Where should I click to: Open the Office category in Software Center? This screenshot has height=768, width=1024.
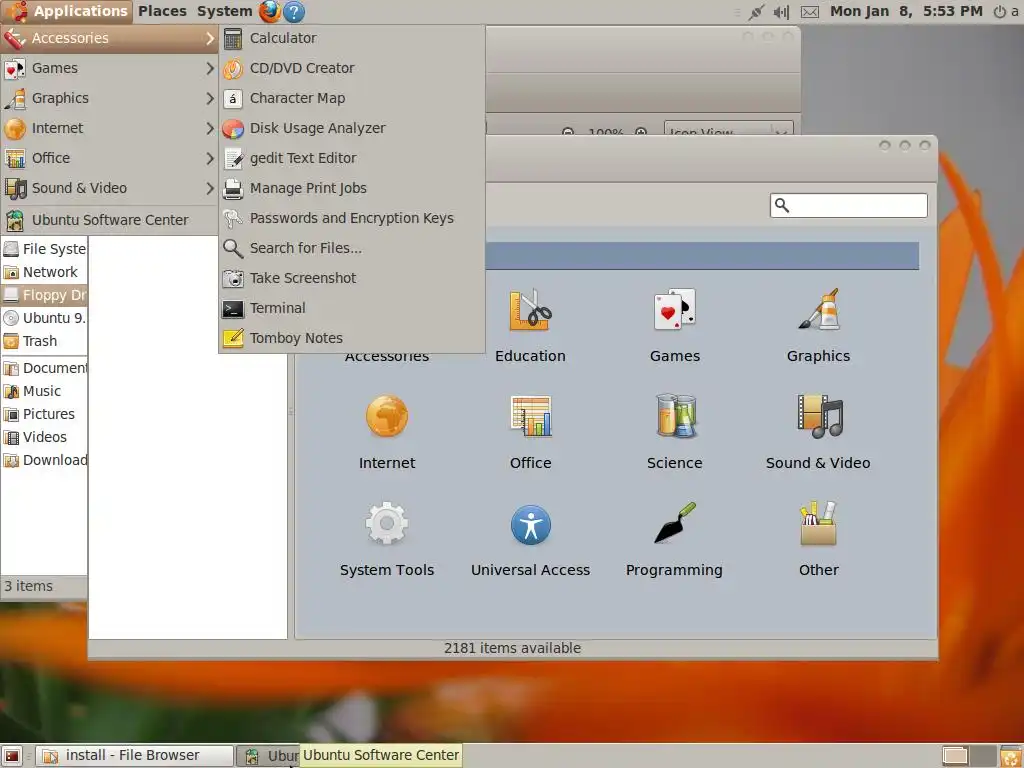coord(530,432)
